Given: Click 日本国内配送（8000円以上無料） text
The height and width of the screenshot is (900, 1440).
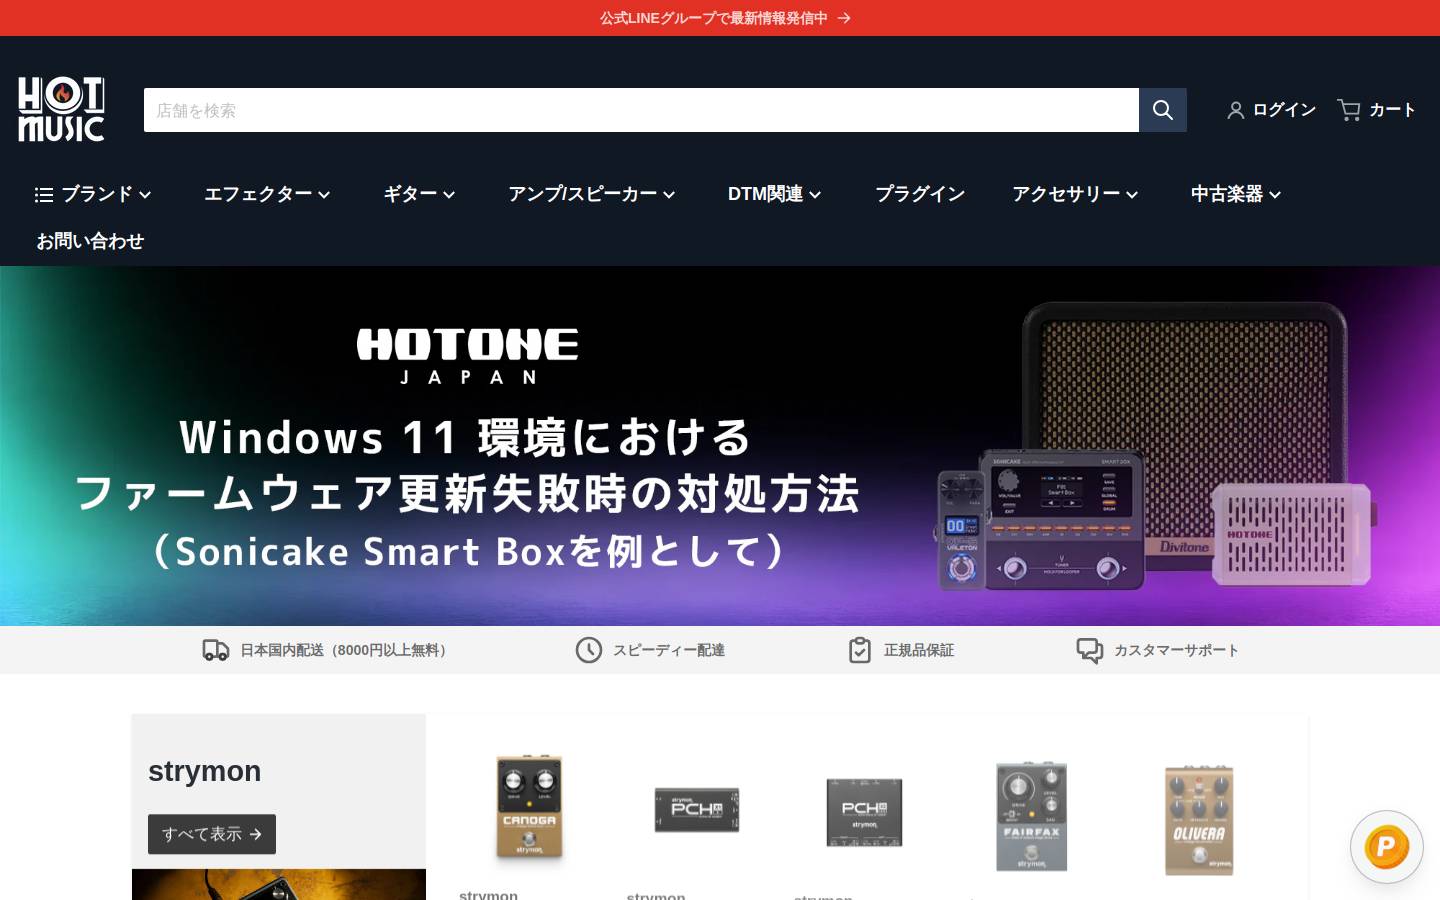Looking at the screenshot, I should (x=346, y=650).
